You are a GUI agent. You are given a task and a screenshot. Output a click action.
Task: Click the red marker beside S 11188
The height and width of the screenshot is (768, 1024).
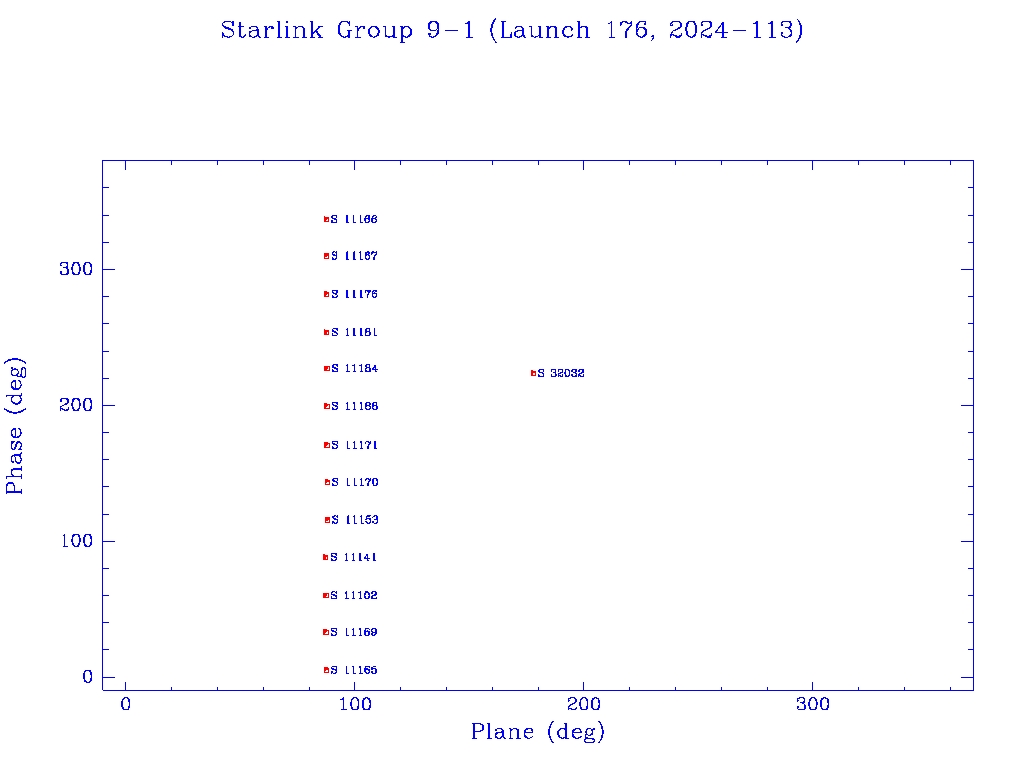point(327,406)
